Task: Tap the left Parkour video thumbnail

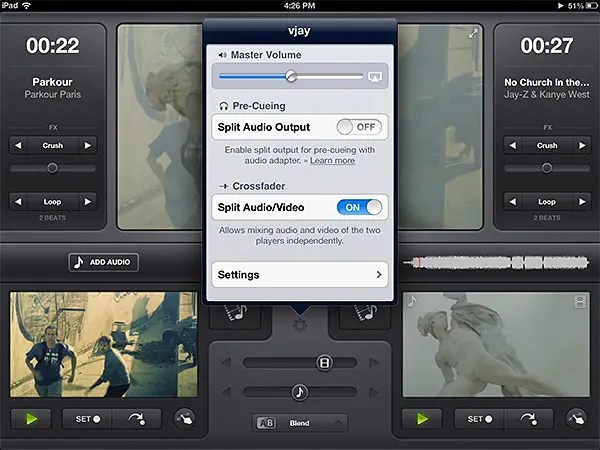Action: click(104, 344)
